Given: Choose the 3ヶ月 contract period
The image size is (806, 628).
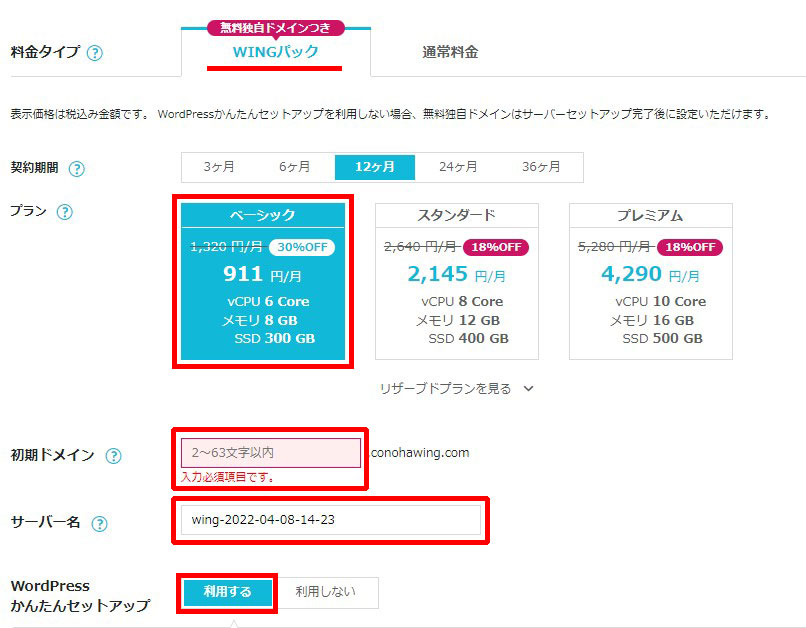Looking at the screenshot, I should (x=219, y=167).
